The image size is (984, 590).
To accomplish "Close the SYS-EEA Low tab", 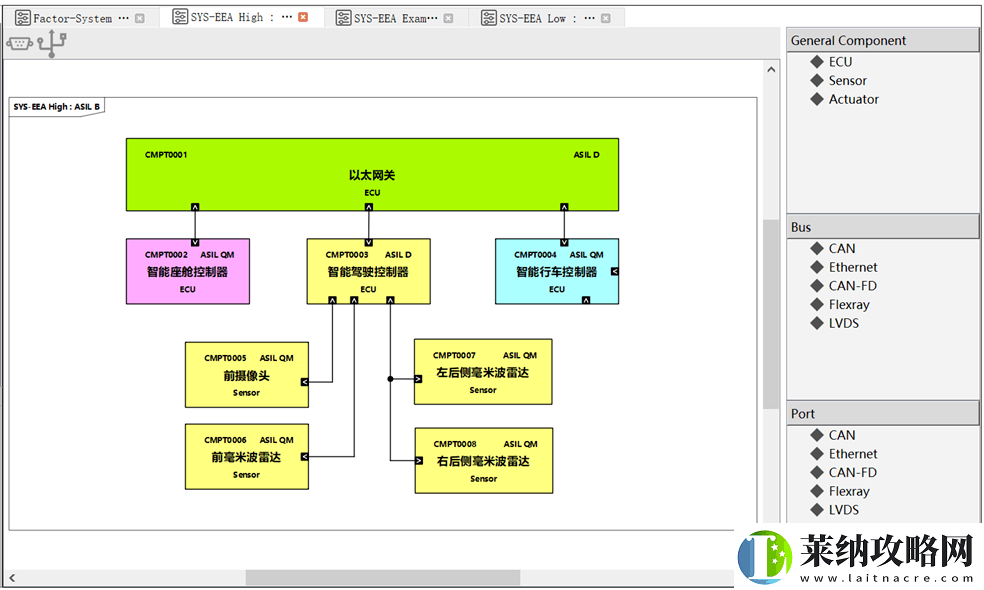I will tap(606, 18).
